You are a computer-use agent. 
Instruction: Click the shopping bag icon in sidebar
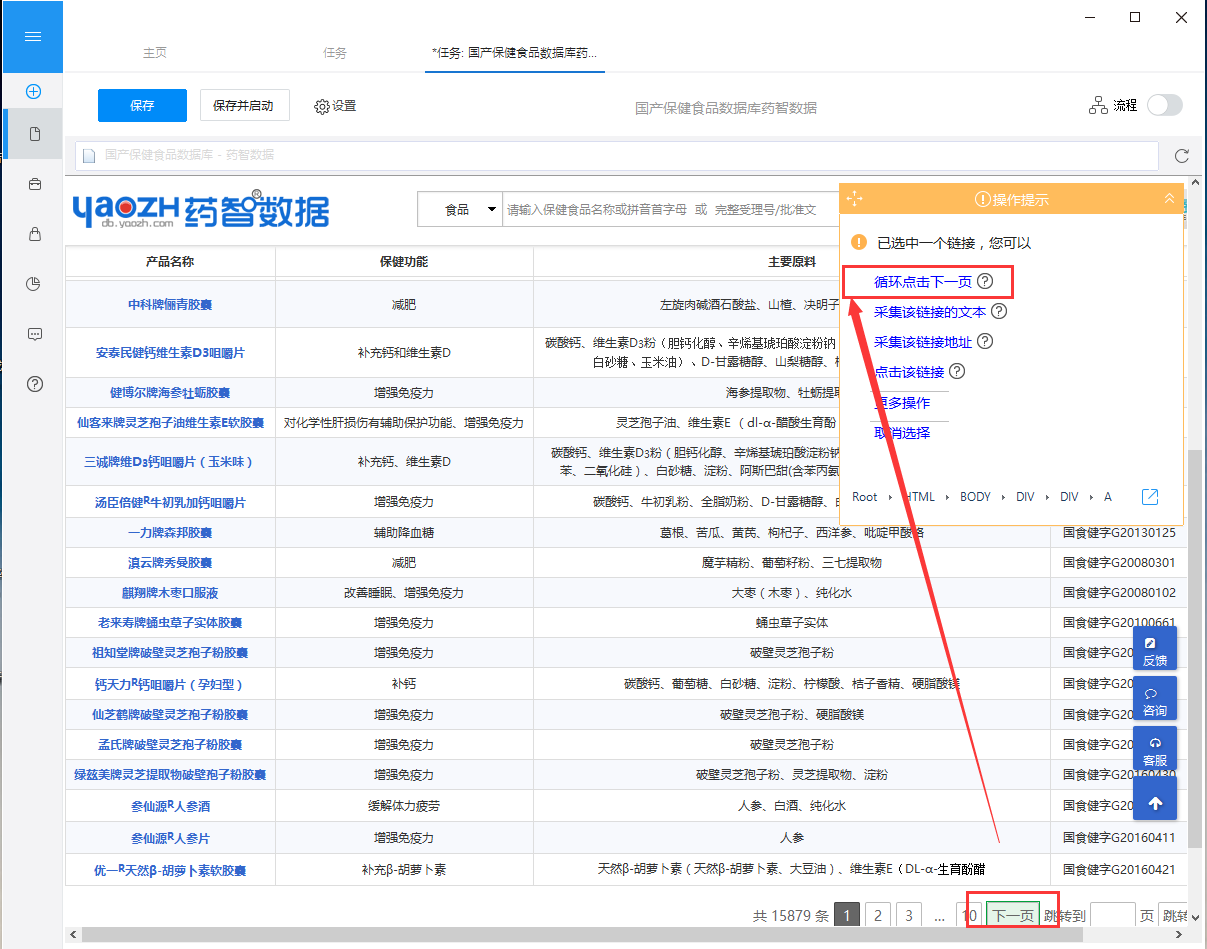[35, 234]
